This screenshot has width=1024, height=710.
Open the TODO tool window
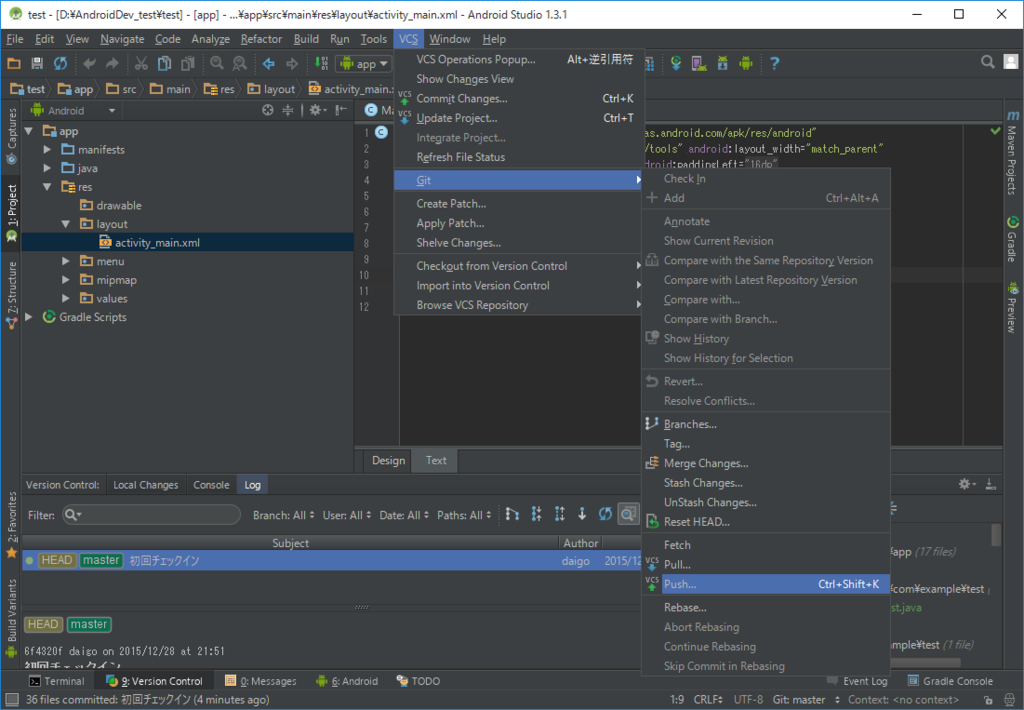[419, 681]
